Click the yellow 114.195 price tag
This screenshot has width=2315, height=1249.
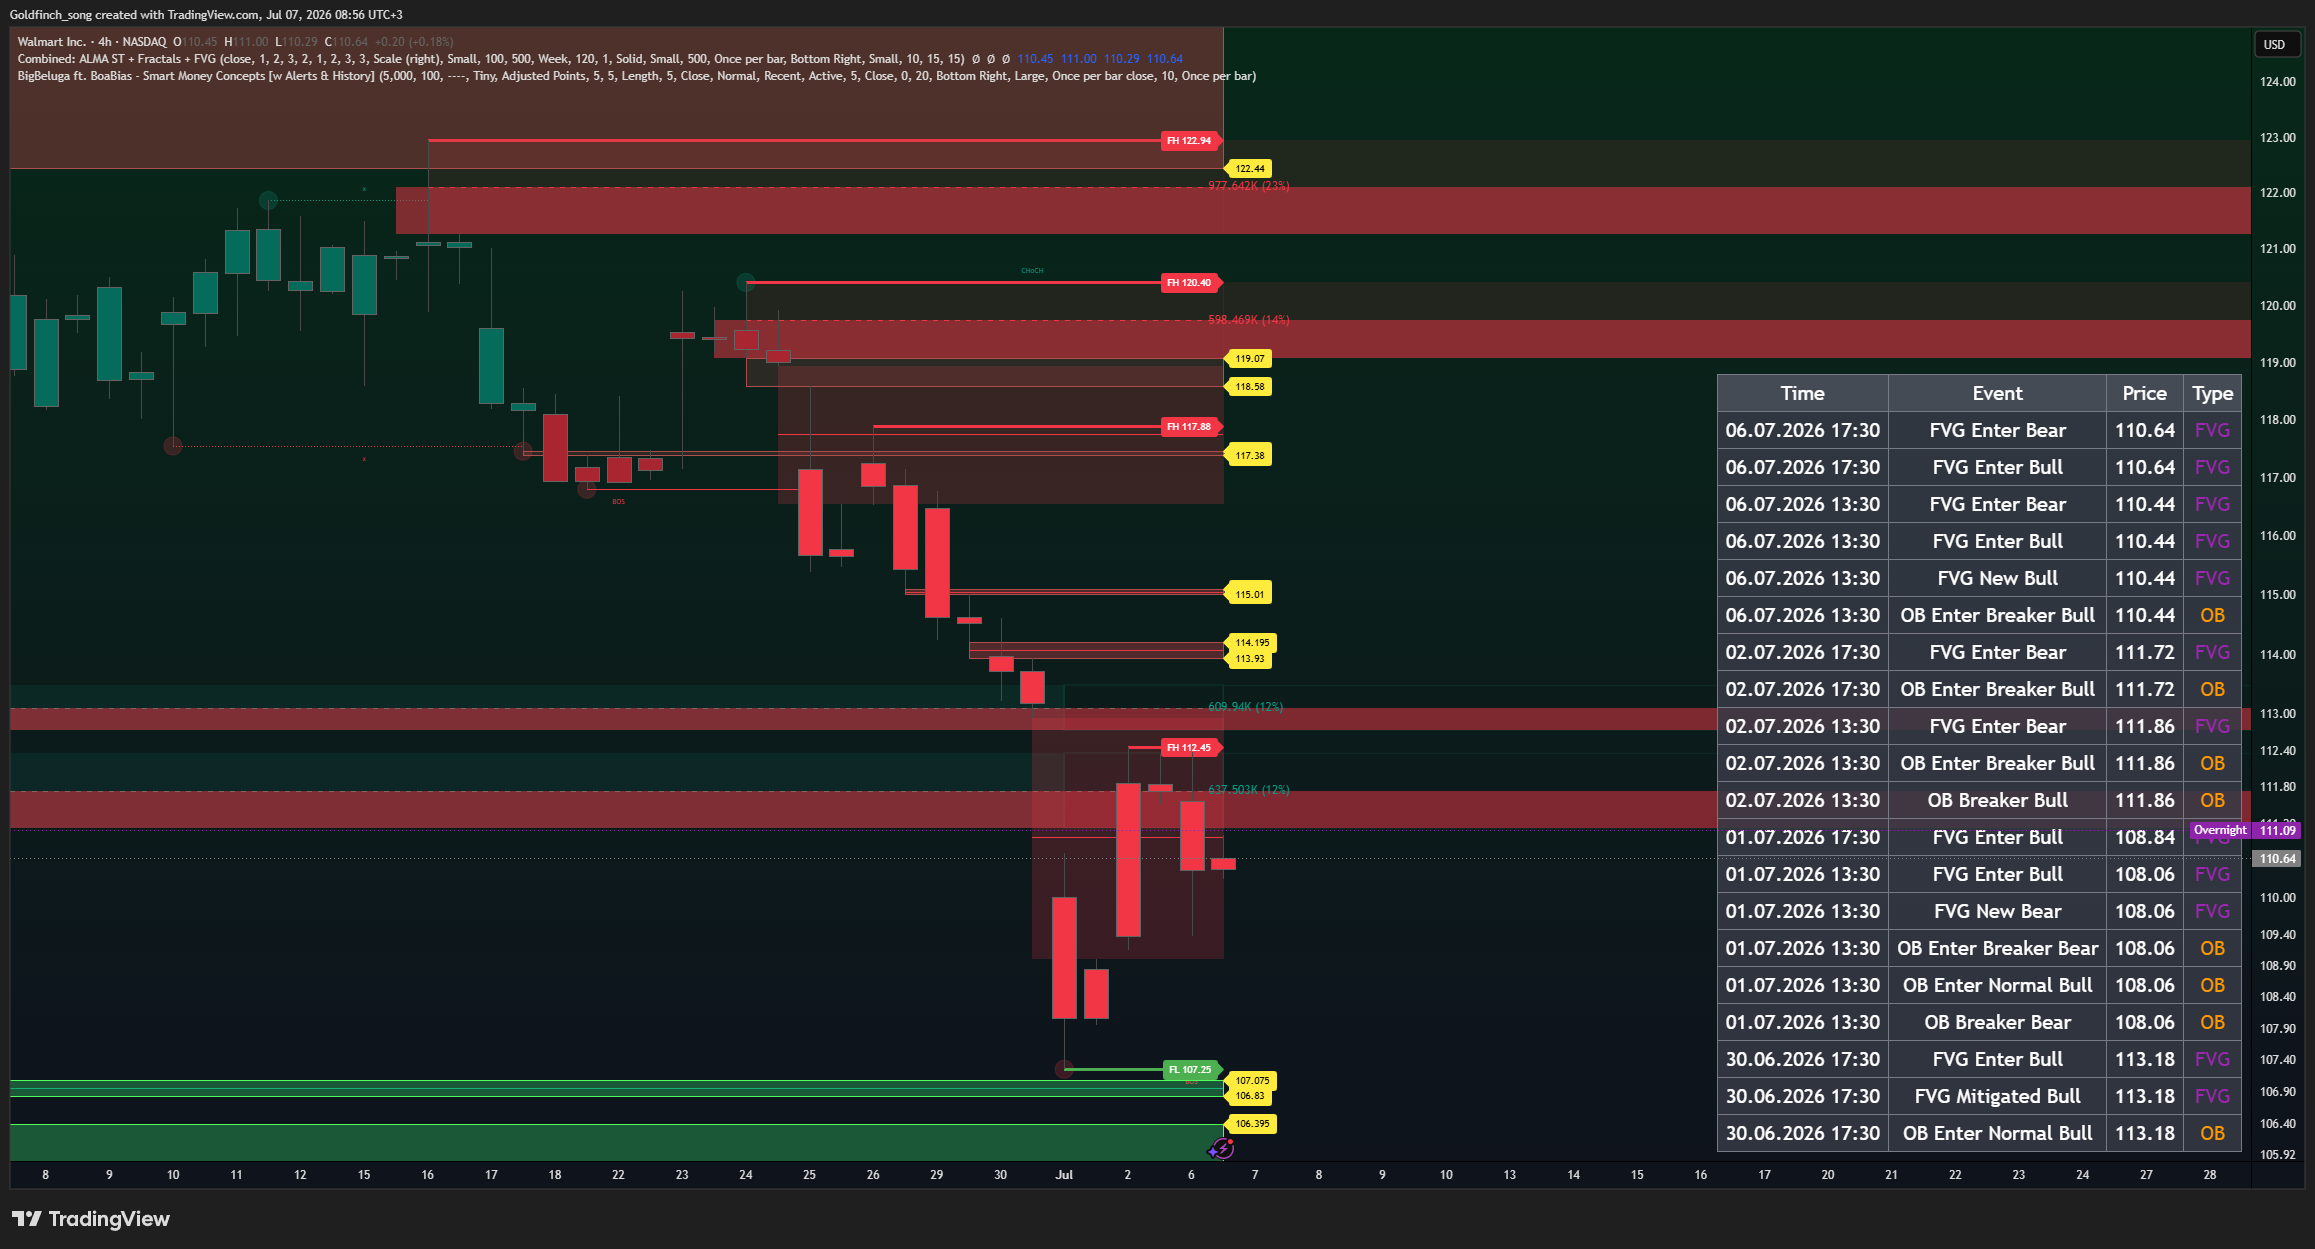pos(1251,643)
